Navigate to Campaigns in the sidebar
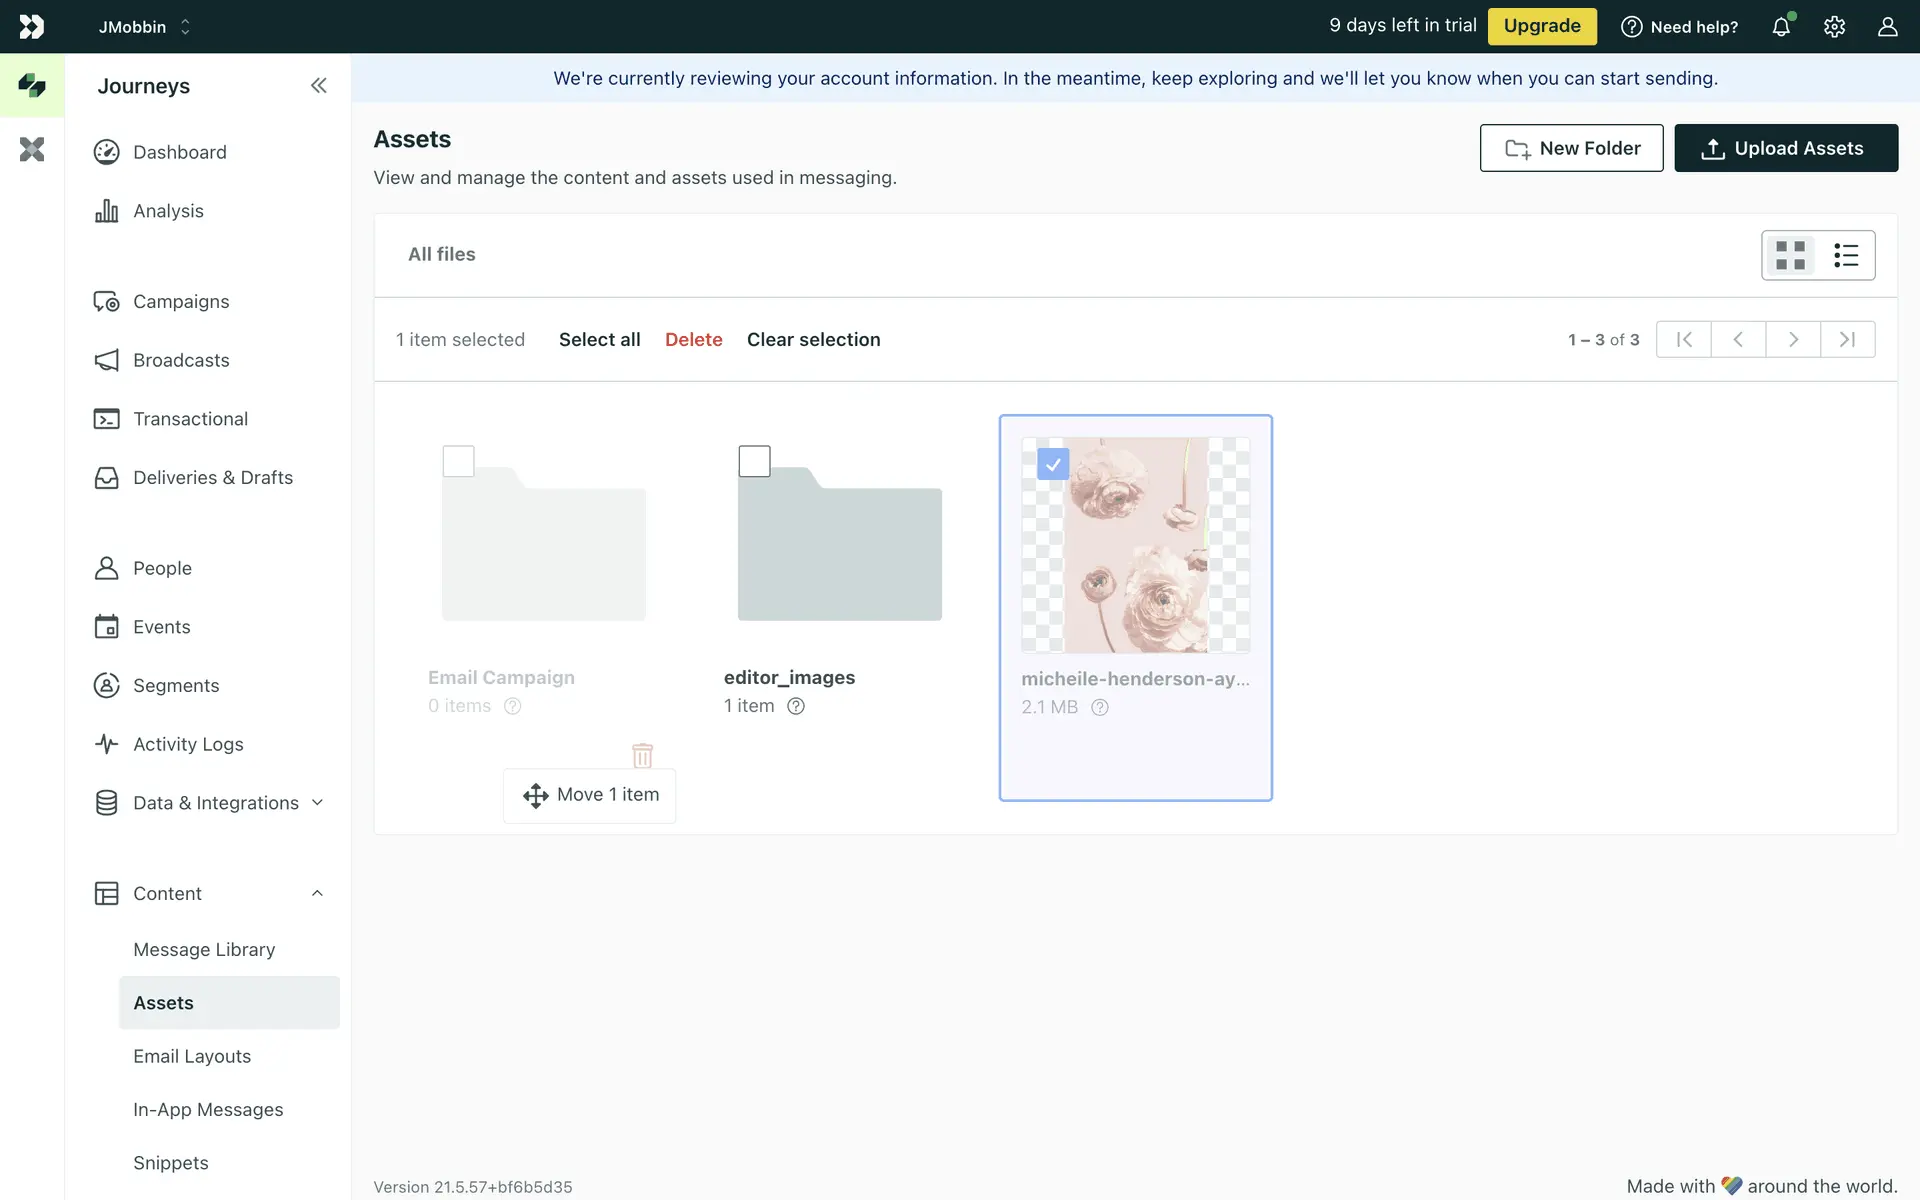The image size is (1920, 1200). (181, 302)
